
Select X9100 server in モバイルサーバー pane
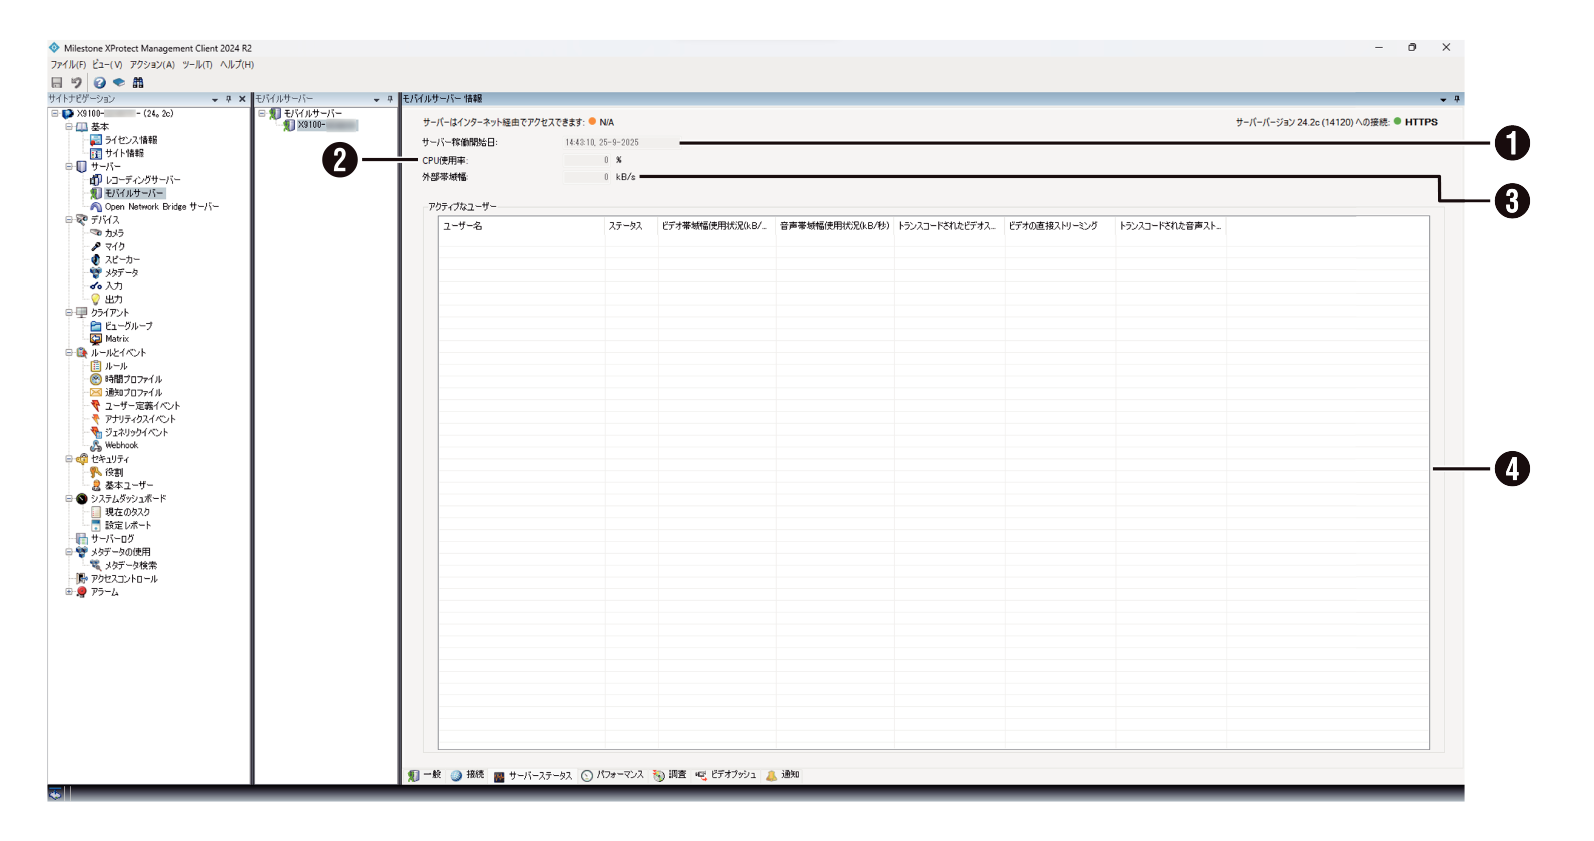pyautogui.click(x=326, y=126)
